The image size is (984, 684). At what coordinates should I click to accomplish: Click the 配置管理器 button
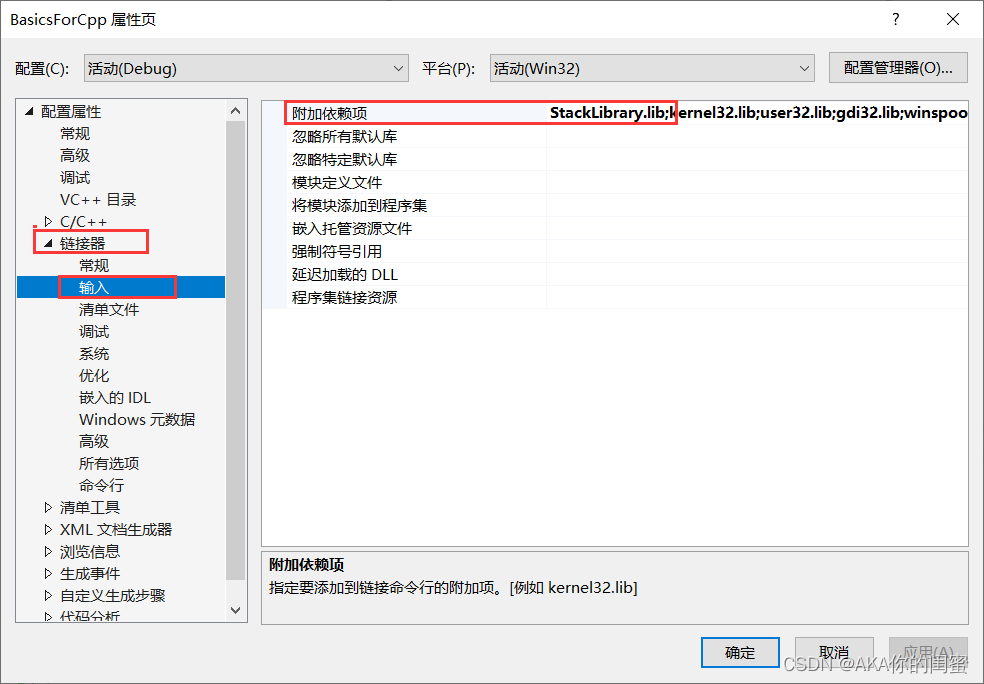tap(898, 68)
